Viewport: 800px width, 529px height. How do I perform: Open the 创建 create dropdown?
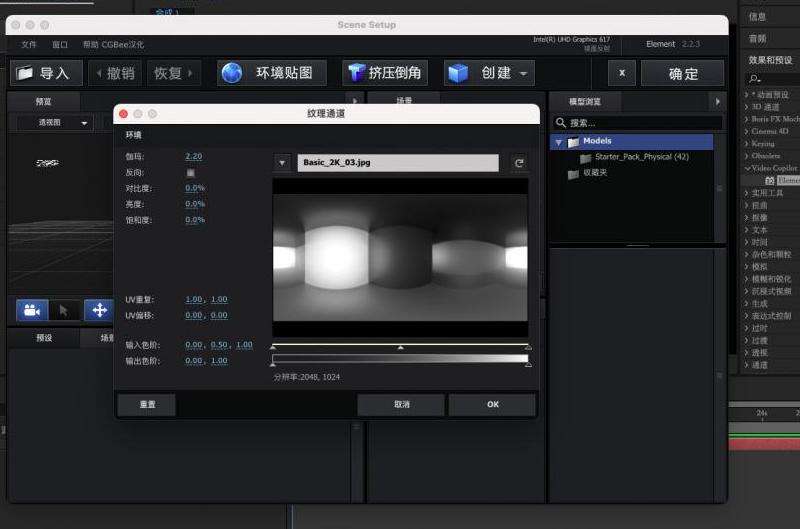point(489,73)
